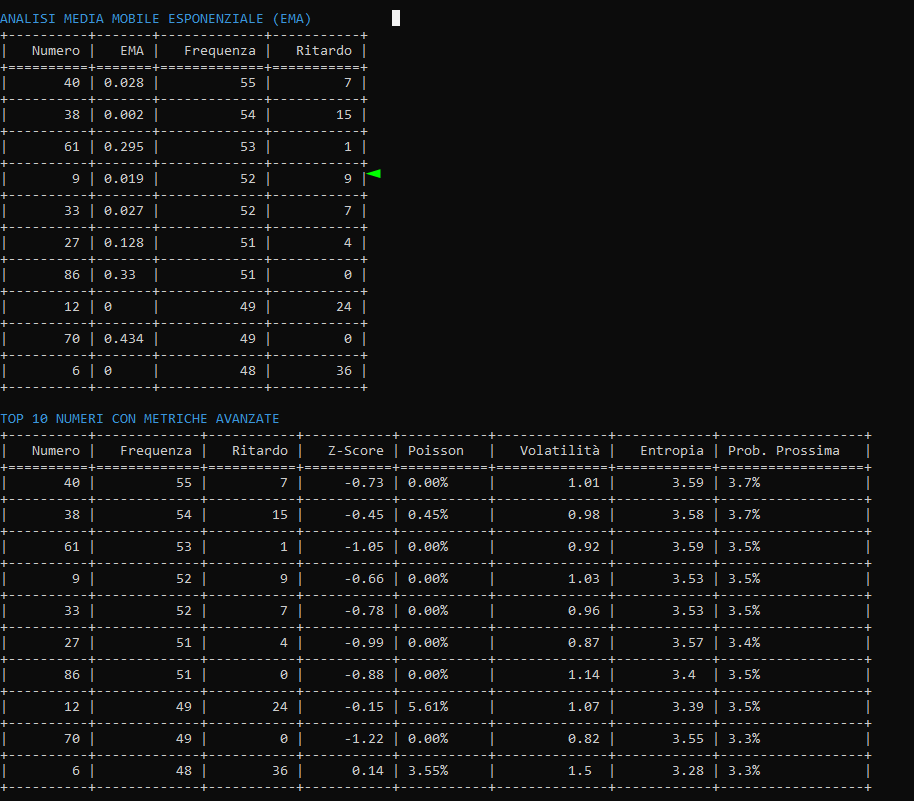Select Entropia value 3.28

click(688, 771)
